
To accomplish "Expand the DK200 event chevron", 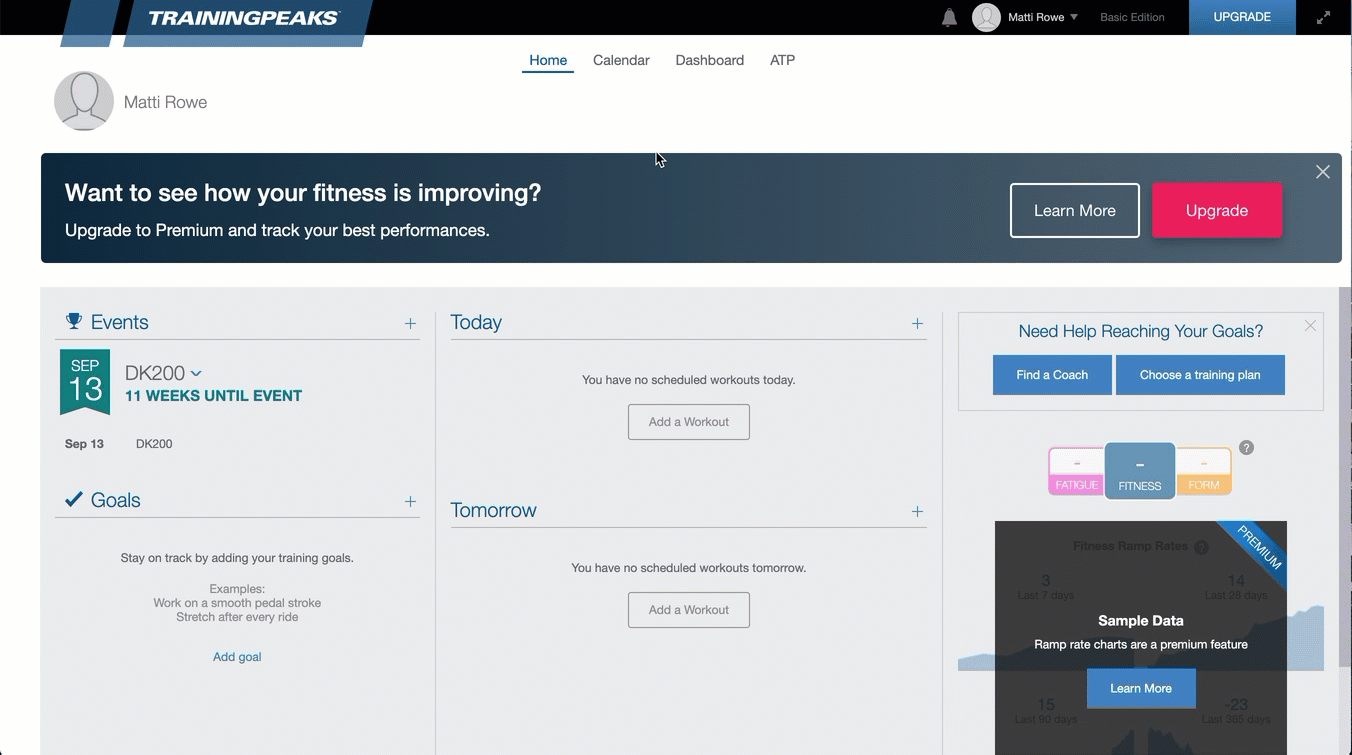I will (196, 374).
